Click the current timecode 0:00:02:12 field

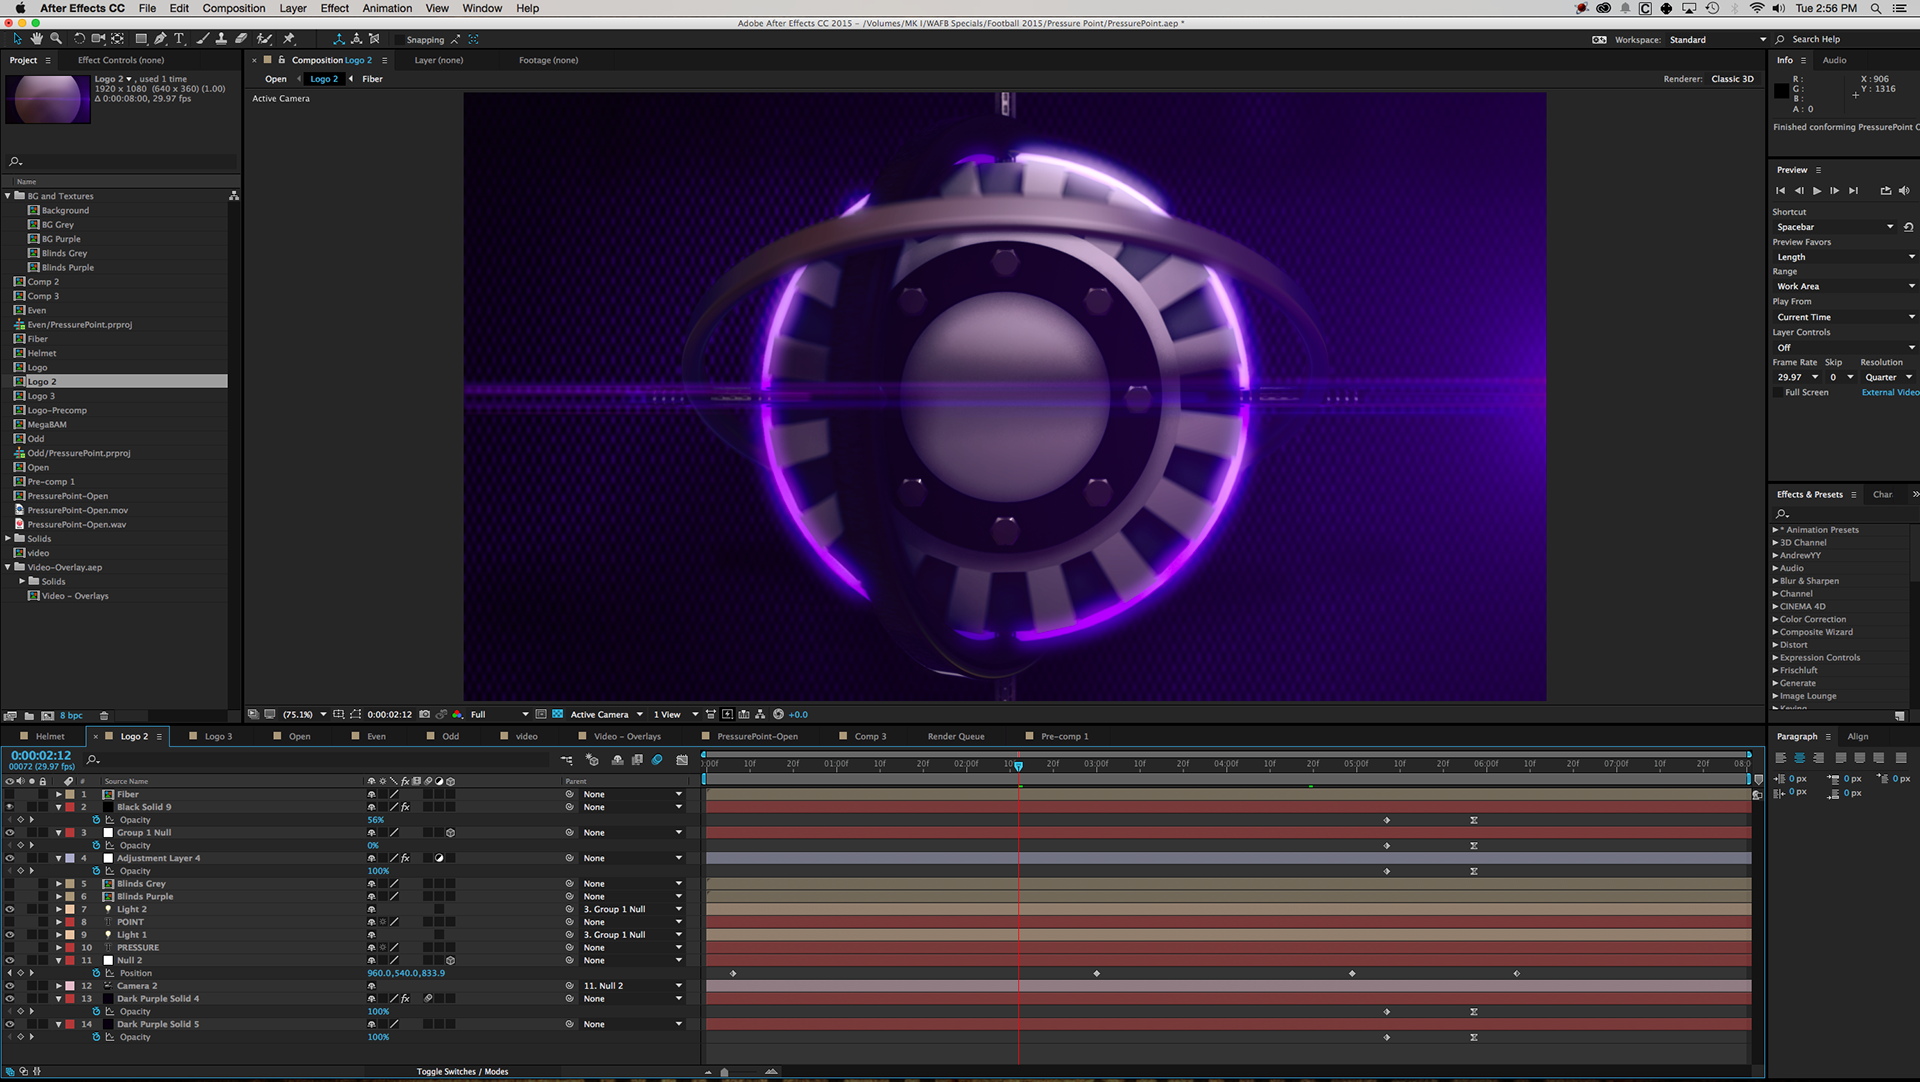[x=41, y=756]
